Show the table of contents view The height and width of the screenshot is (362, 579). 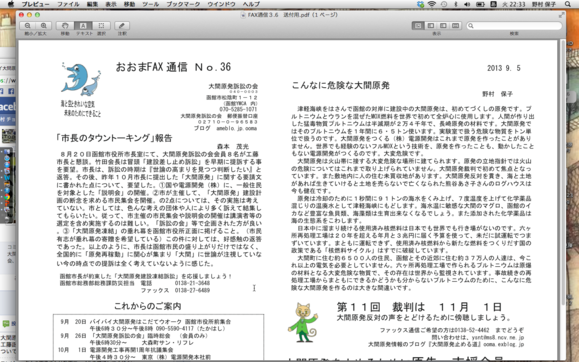(x=443, y=25)
